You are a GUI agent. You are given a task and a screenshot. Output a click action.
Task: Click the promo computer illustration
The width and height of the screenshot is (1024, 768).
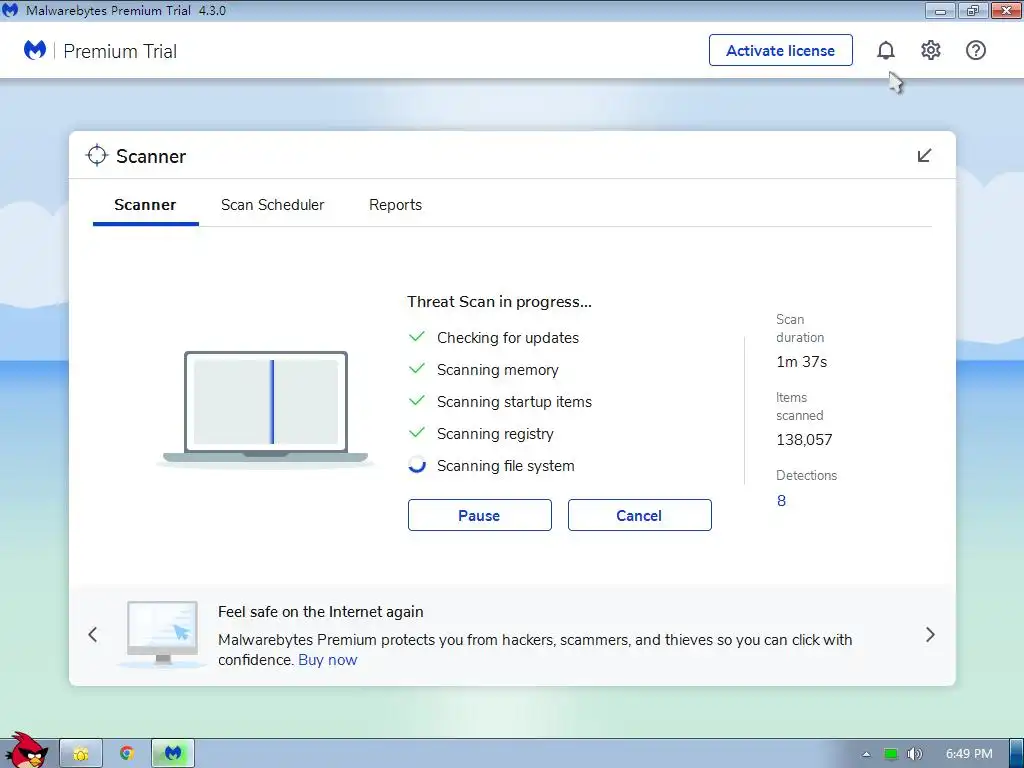[x=162, y=633]
